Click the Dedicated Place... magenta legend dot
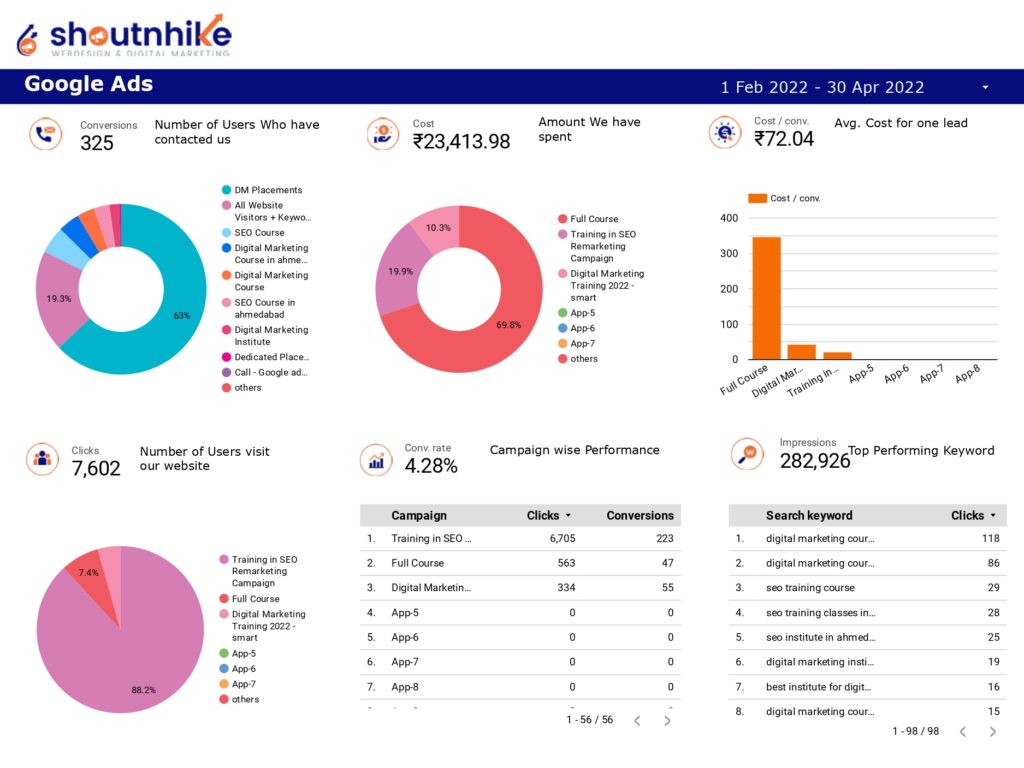The width and height of the screenshot is (1024, 768). point(227,357)
